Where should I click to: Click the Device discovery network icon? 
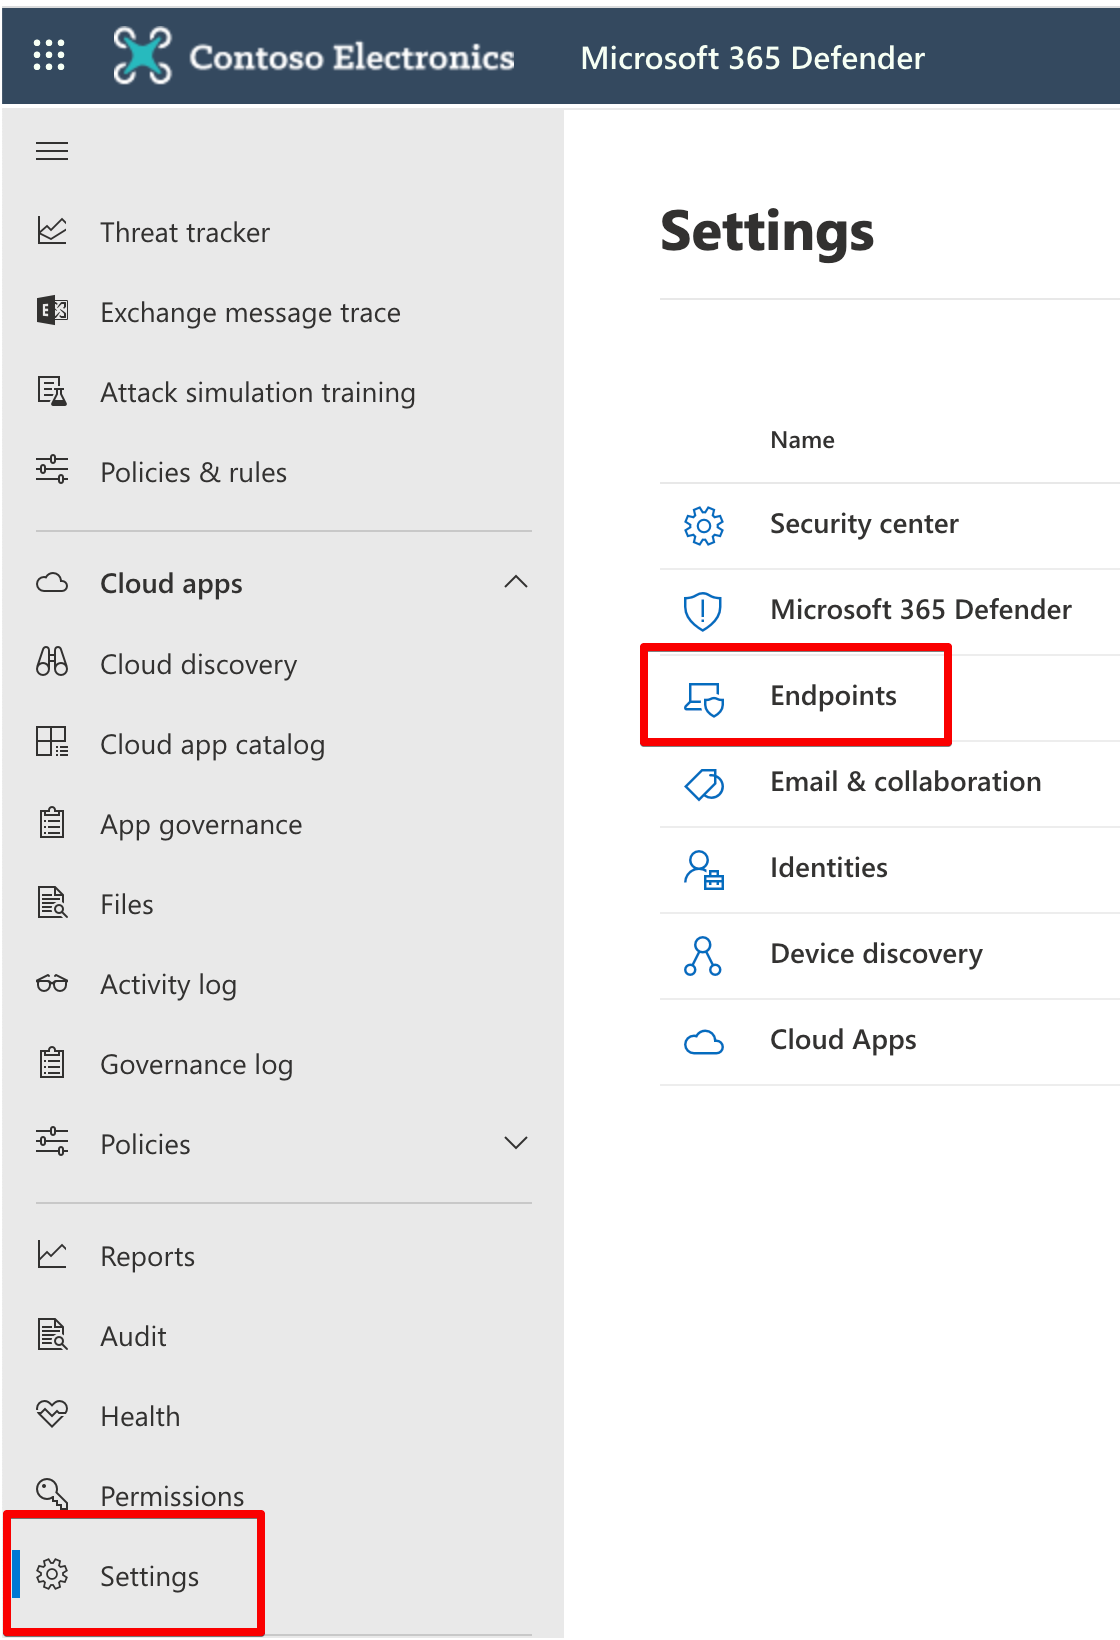704,956
